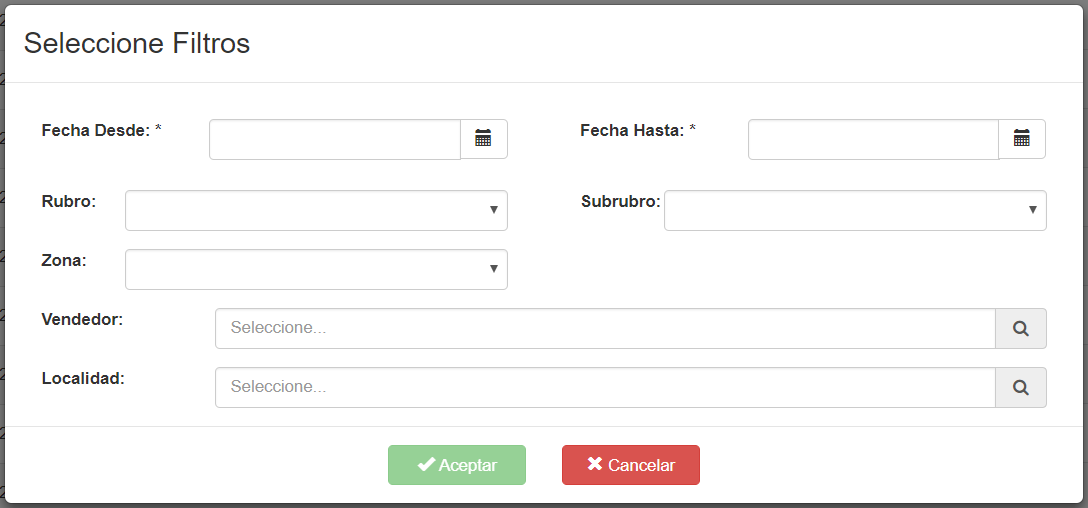Viewport: 1088px width, 508px height.
Task: Open the Rubro combo box
Action: [x=316, y=210]
